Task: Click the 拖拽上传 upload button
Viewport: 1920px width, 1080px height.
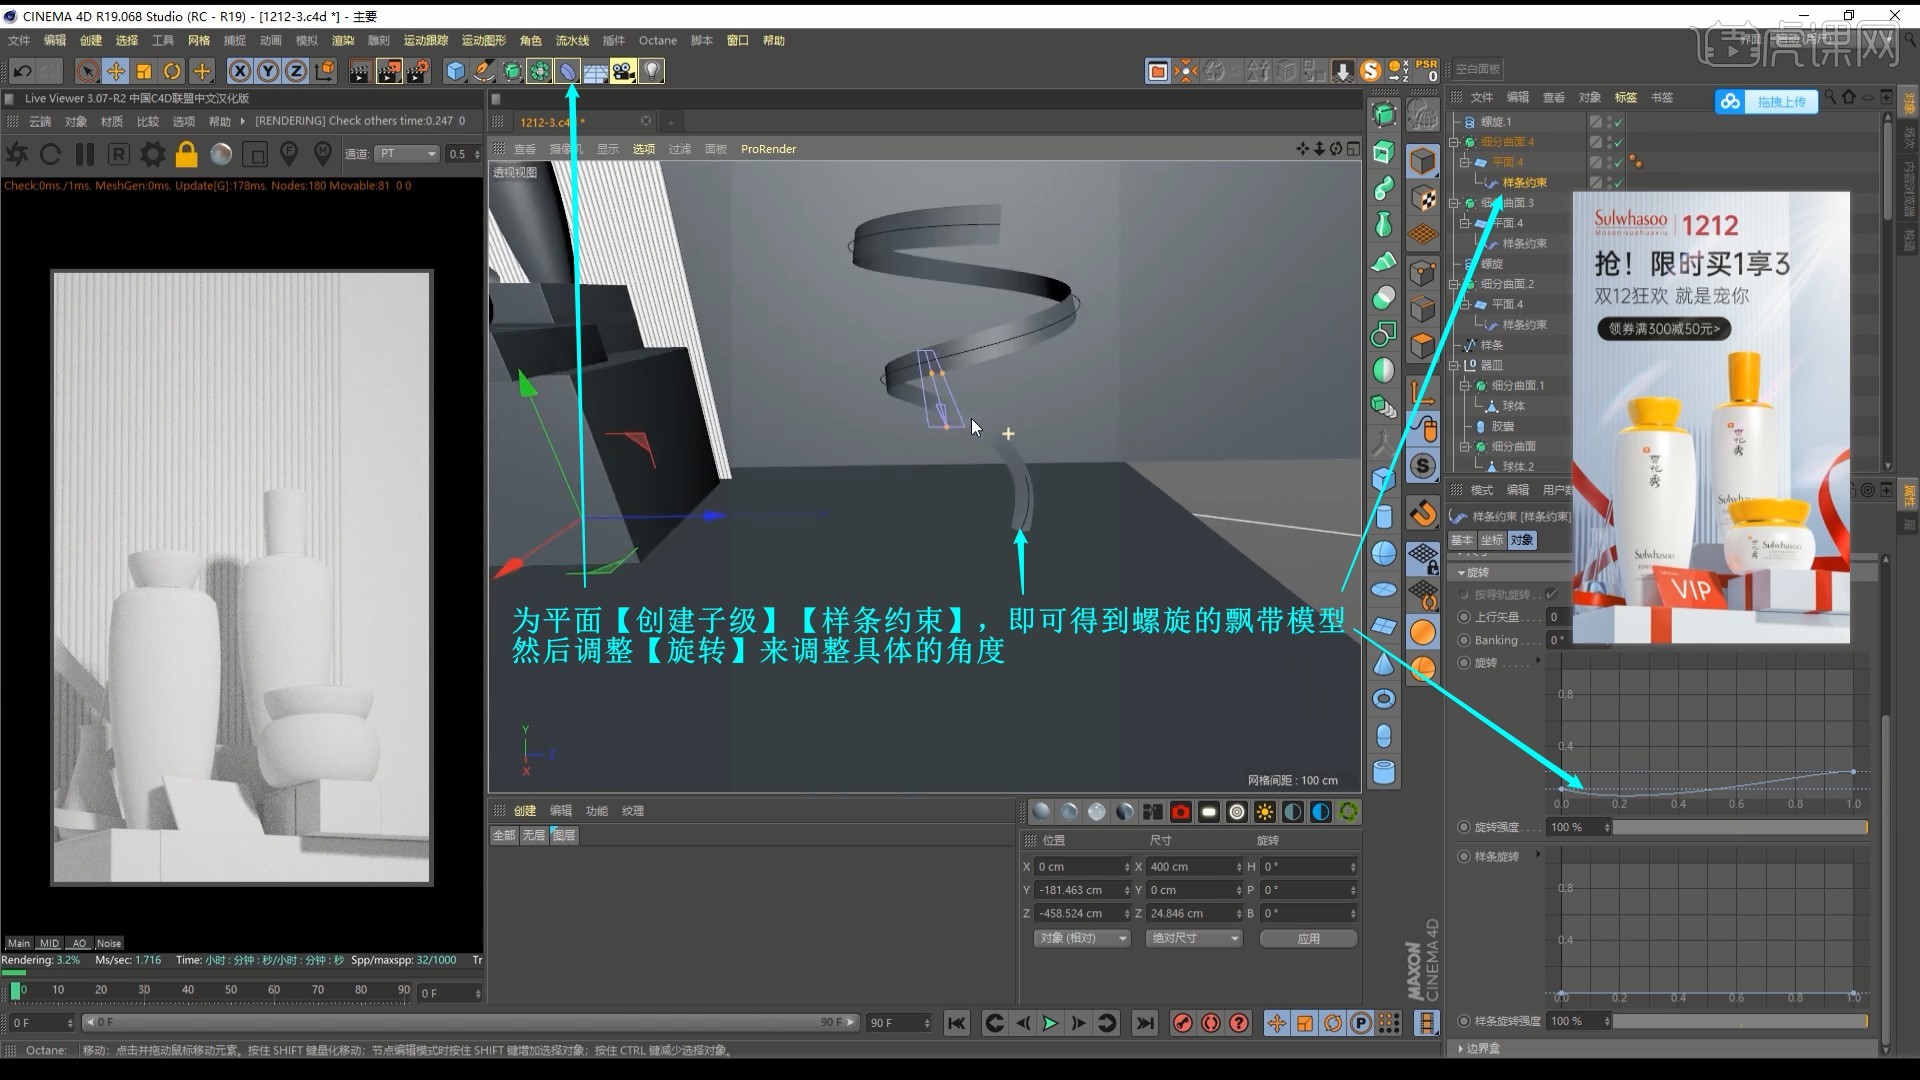Action: pos(1767,101)
